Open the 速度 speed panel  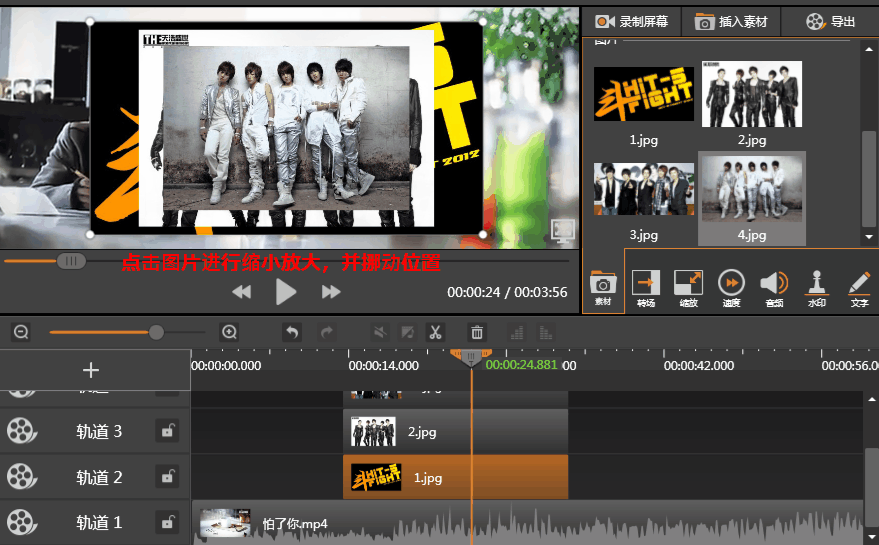point(731,288)
